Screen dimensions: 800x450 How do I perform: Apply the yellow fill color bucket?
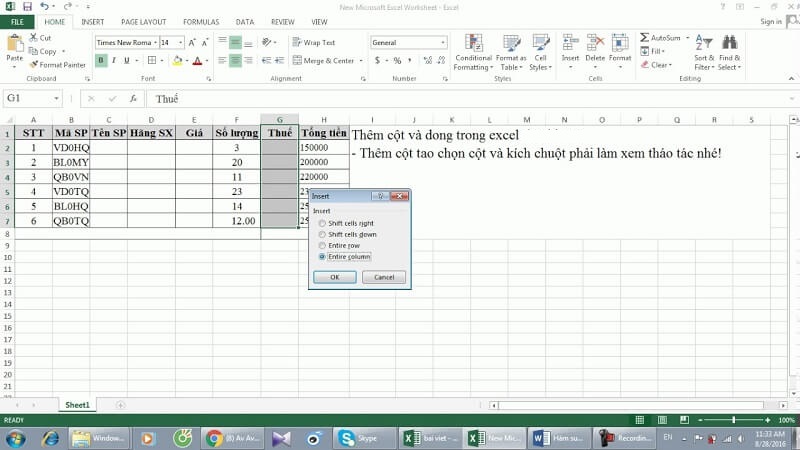pyautogui.click(x=177, y=60)
